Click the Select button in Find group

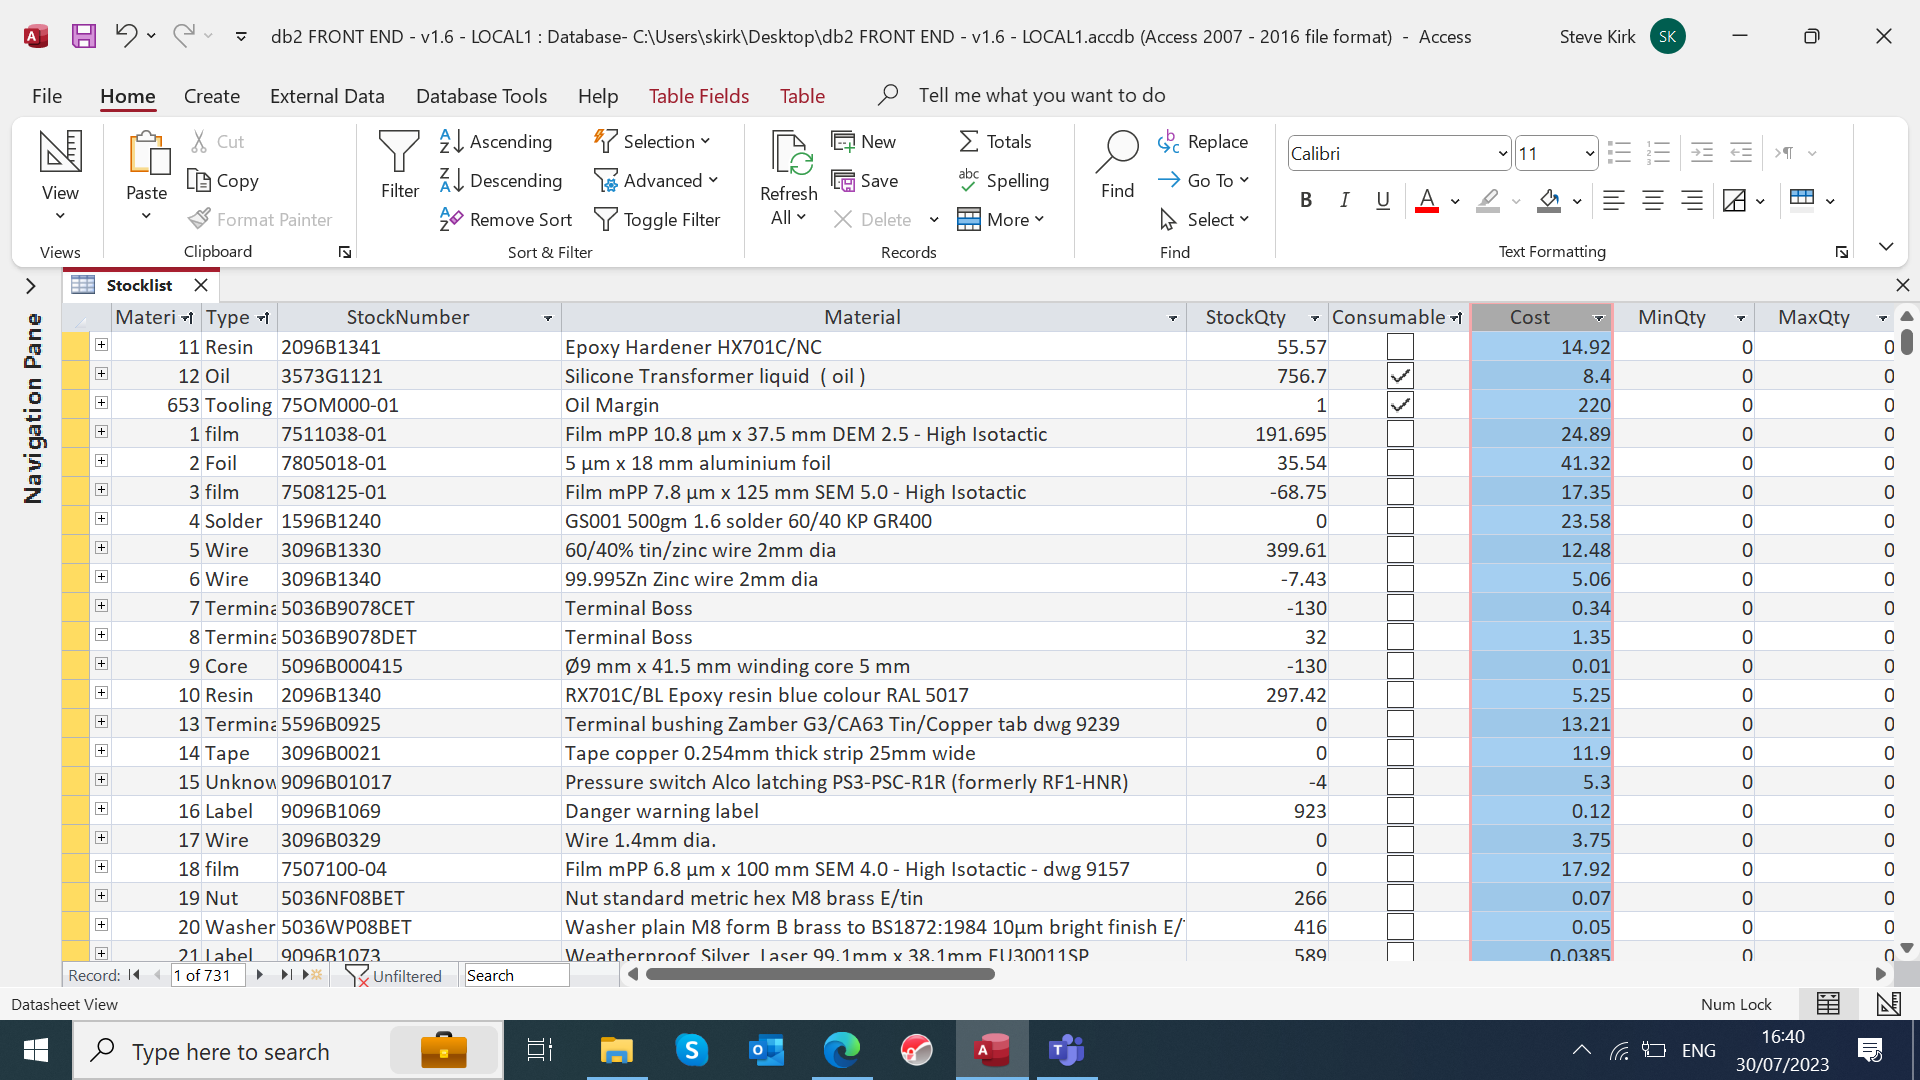coord(1204,219)
